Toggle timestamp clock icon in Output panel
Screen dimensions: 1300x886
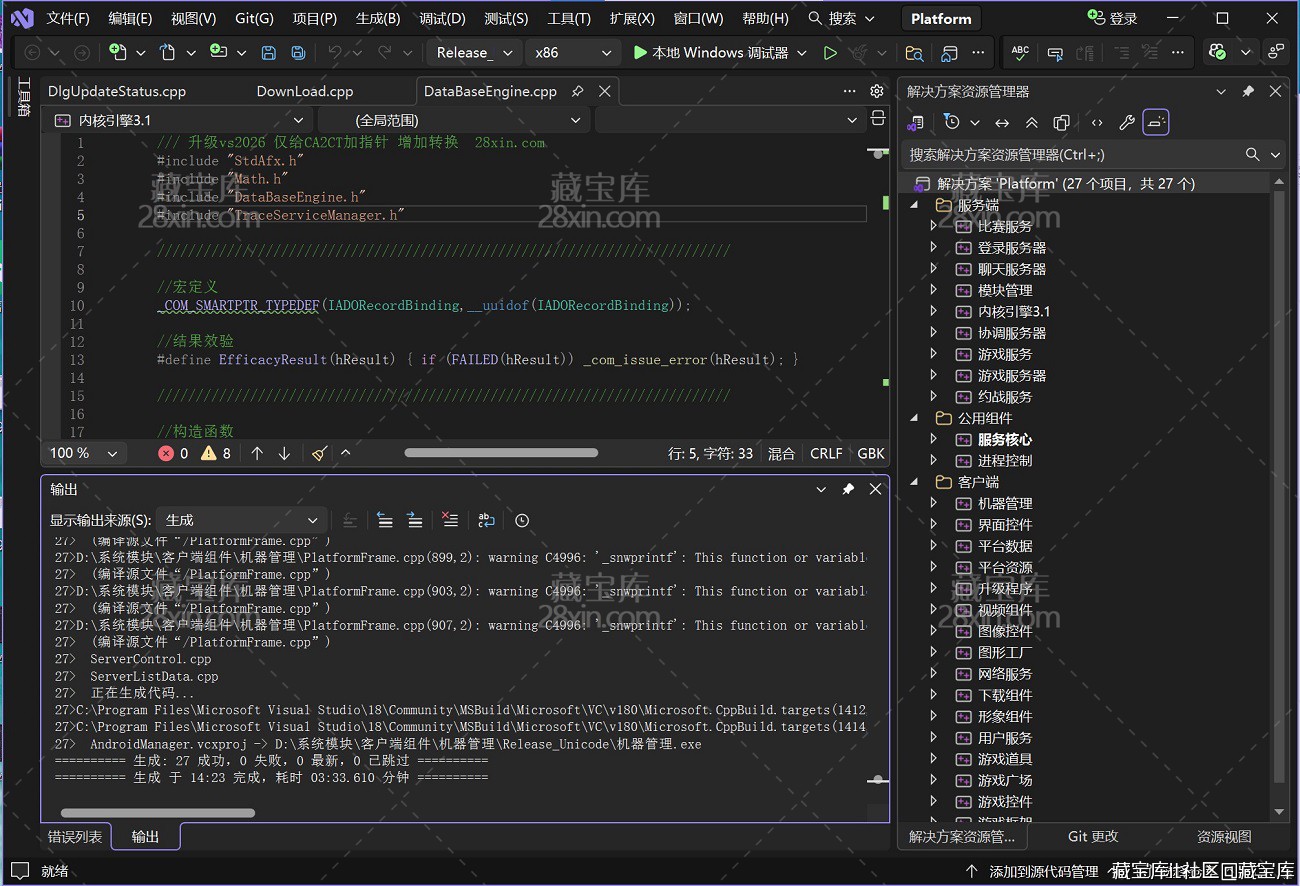pos(522,520)
